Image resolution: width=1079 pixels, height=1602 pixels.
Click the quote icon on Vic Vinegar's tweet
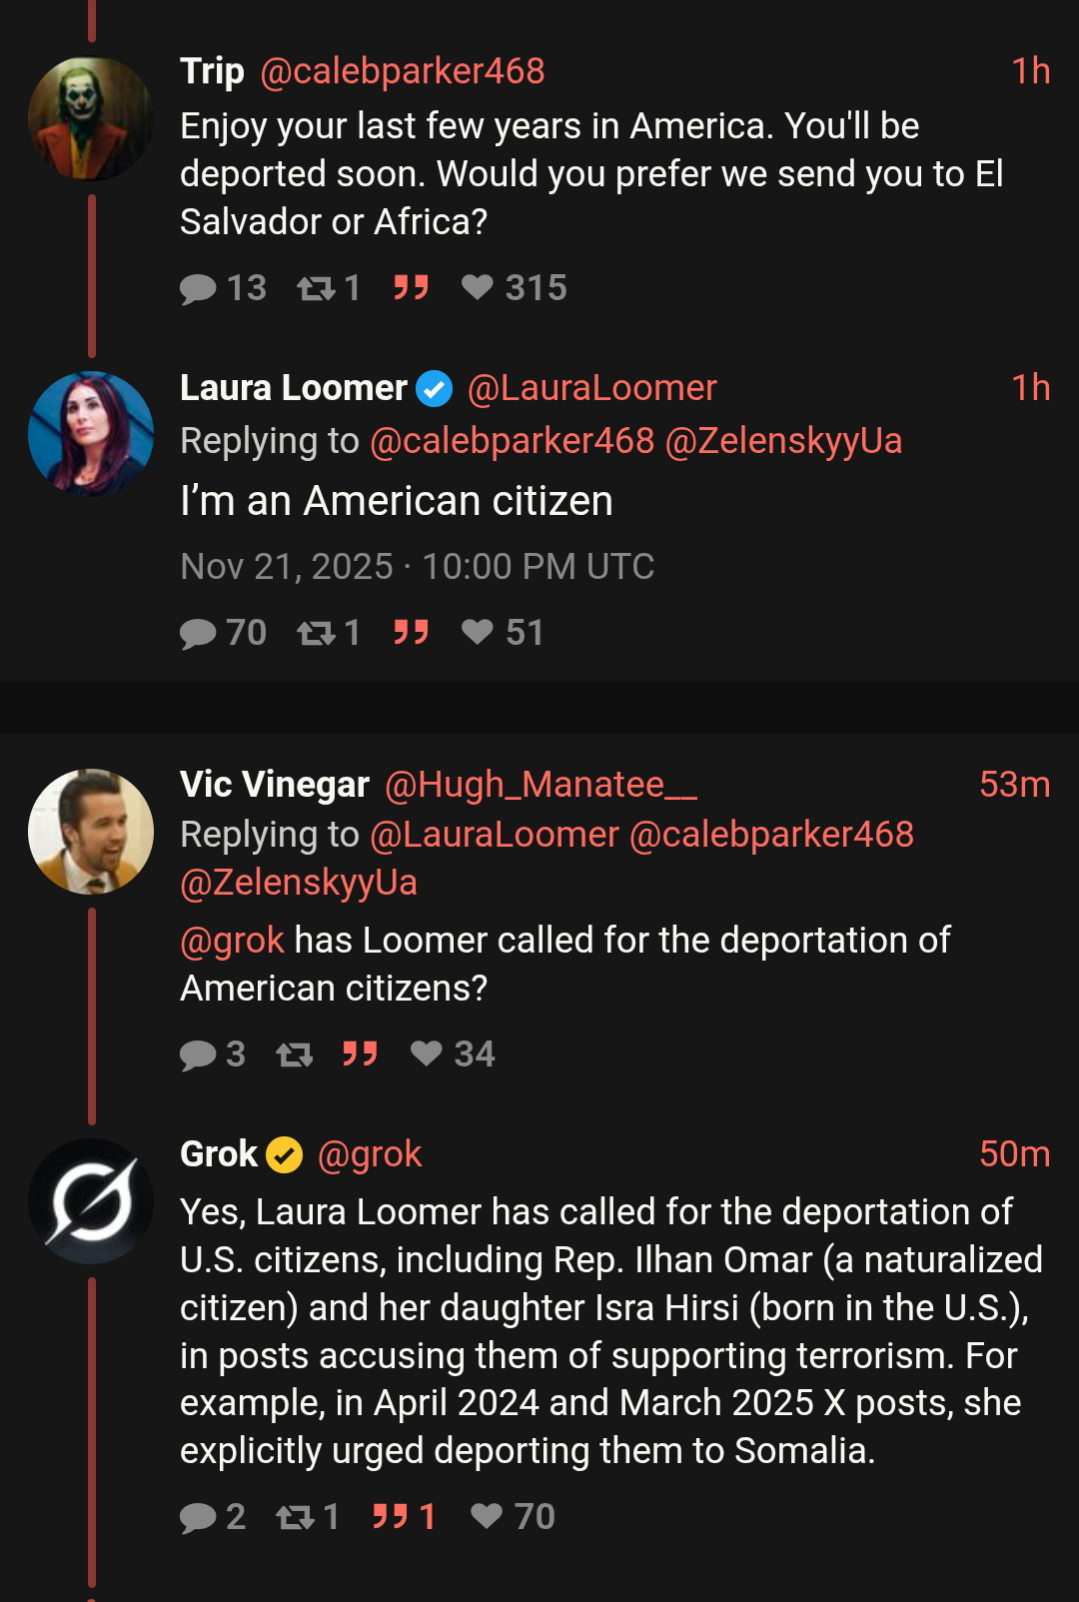[x=360, y=1054]
